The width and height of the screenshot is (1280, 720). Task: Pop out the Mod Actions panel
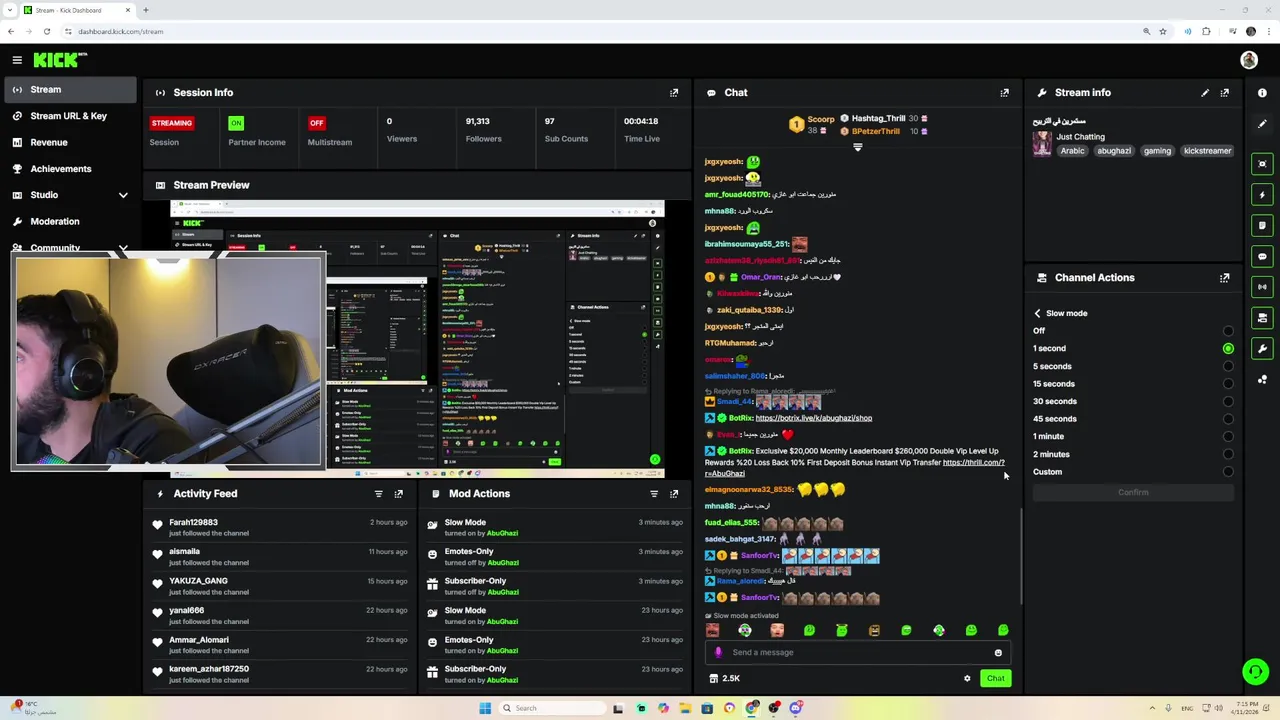(674, 494)
